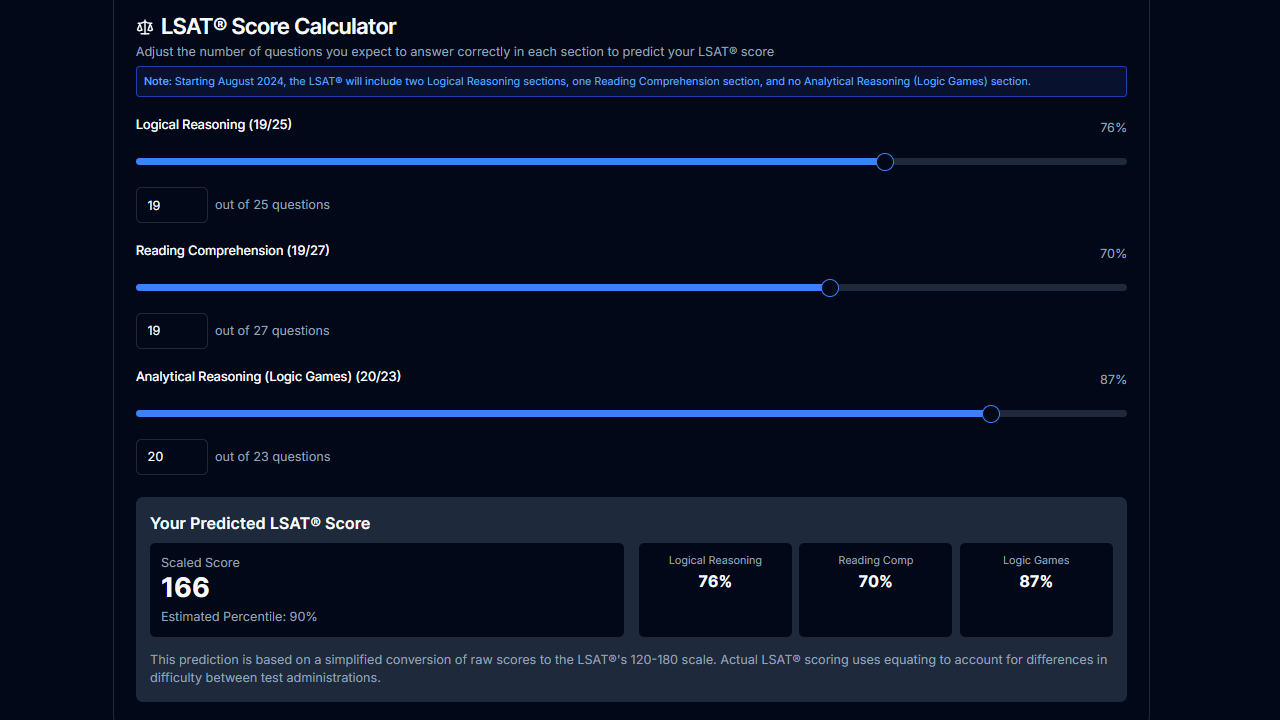Click the Logic Games 87% result card
Screen dimensions: 1280x720
1035,590
